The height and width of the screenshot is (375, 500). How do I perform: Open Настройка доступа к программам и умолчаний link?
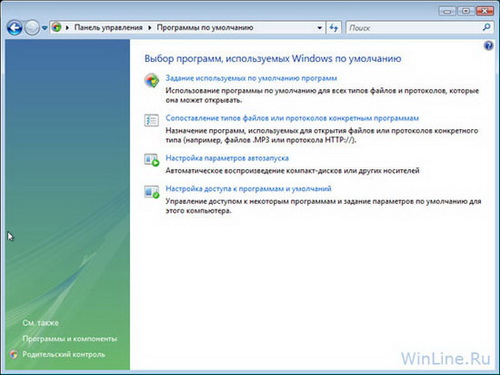(248, 189)
